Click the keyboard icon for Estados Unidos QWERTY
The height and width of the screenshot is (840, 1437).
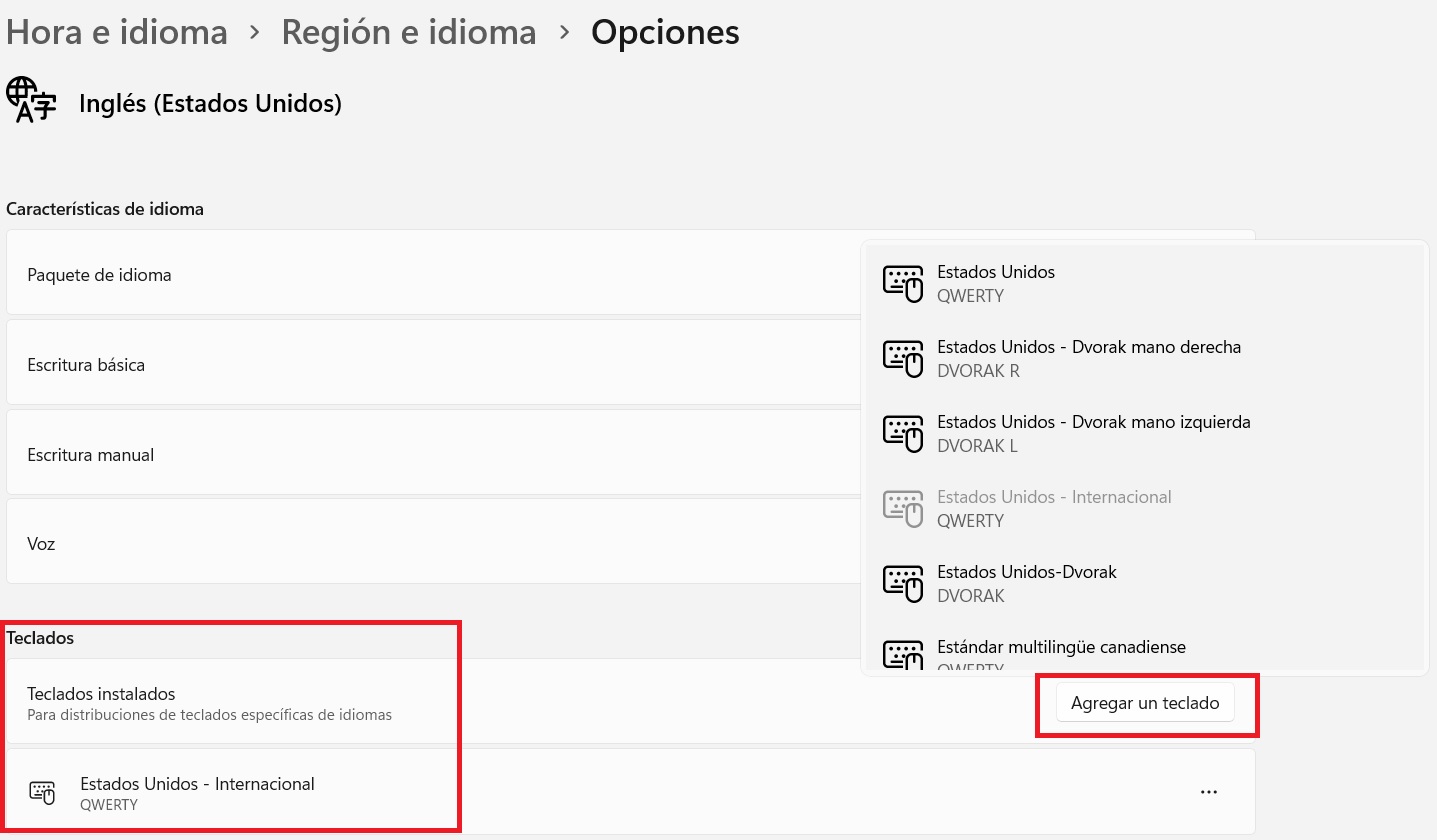click(903, 283)
